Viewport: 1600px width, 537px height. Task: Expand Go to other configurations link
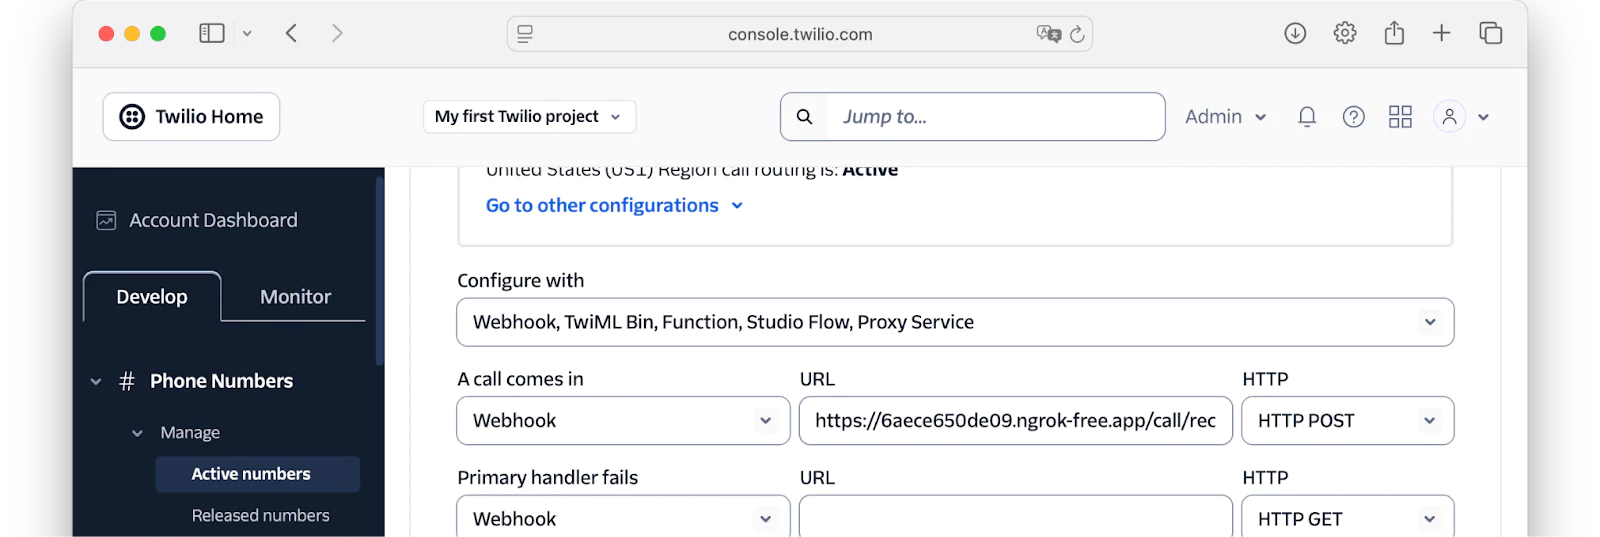click(614, 205)
